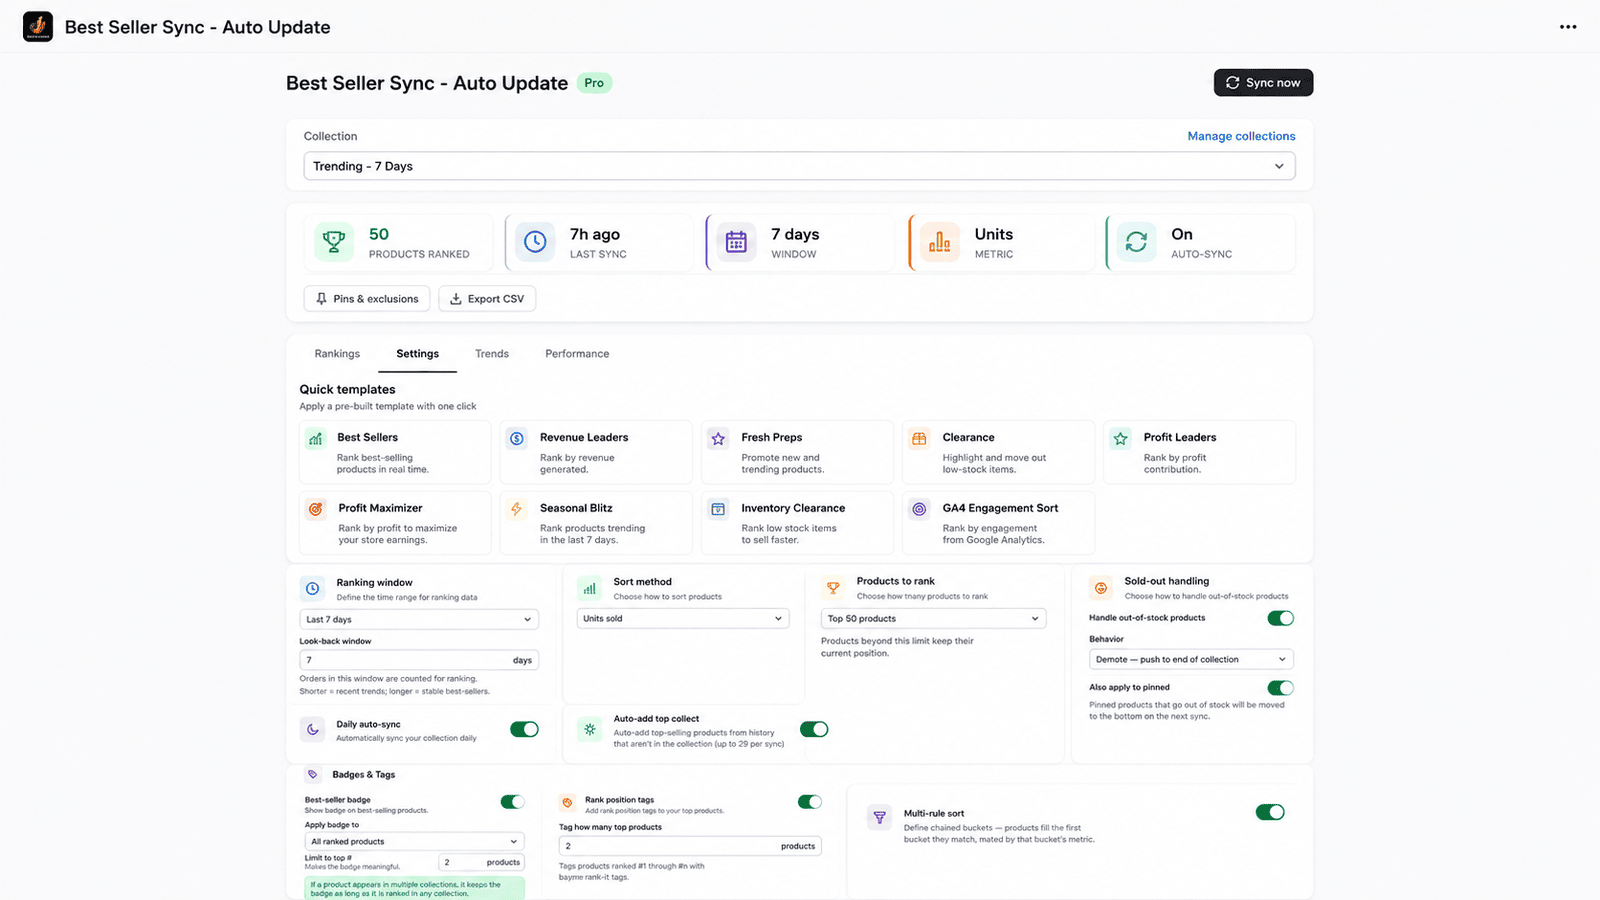Go to the Performance tab
This screenshot has height=900, width=1600.
[577, 354]
